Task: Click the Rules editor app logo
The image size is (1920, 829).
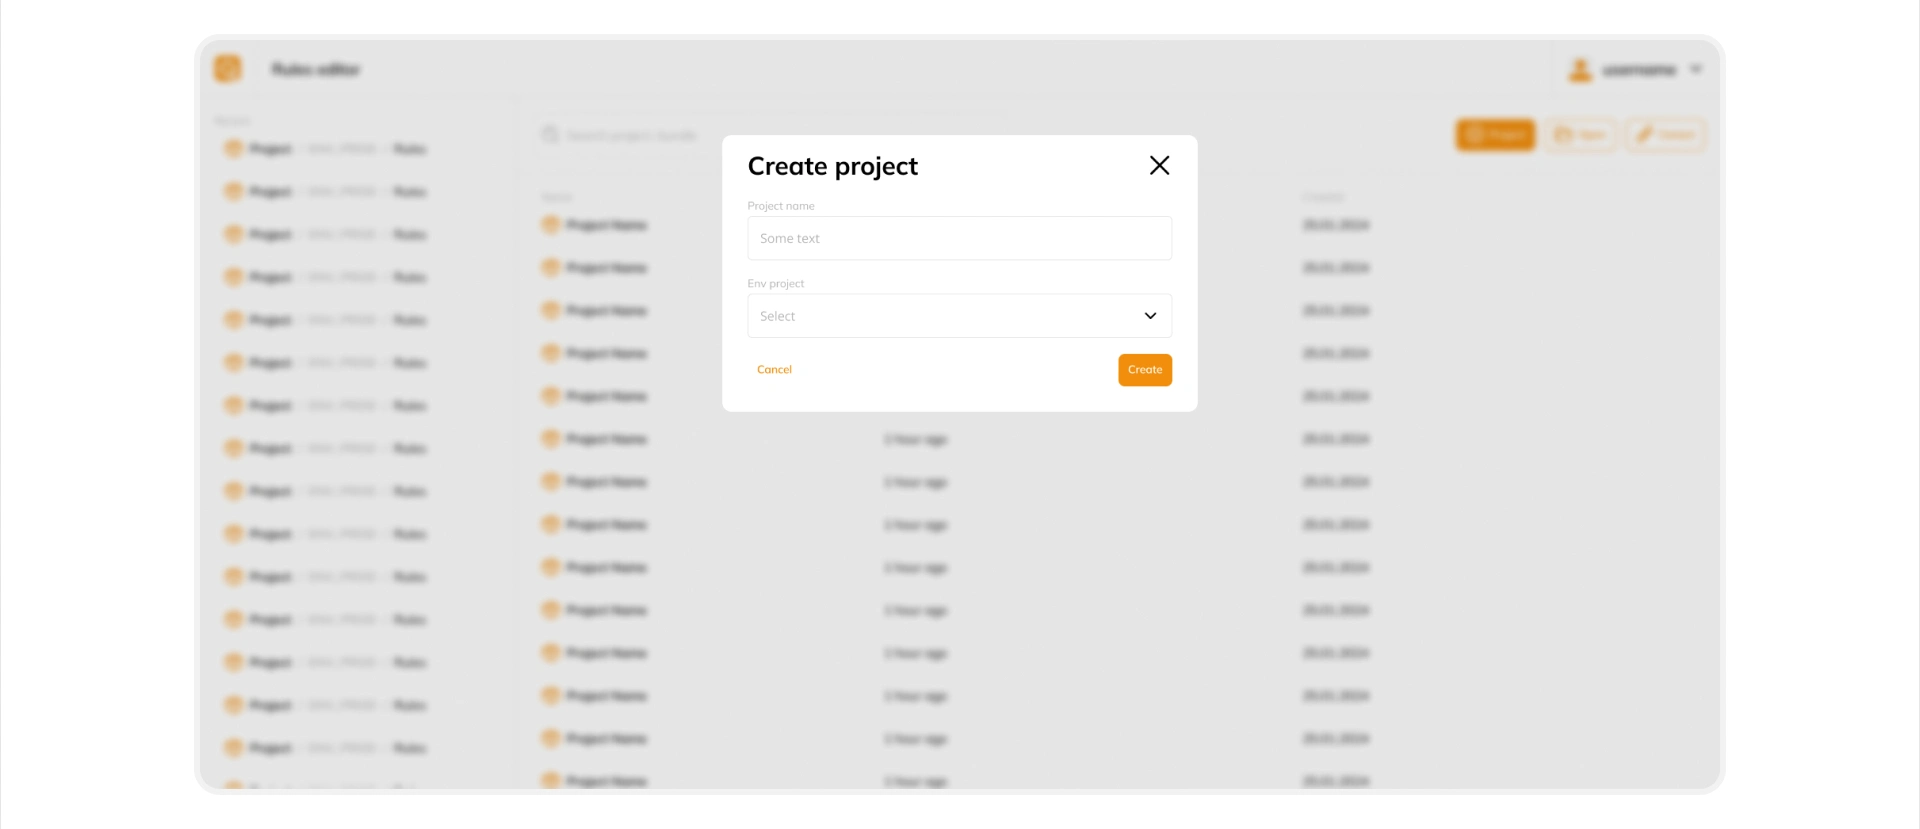Action: [228, 69]
